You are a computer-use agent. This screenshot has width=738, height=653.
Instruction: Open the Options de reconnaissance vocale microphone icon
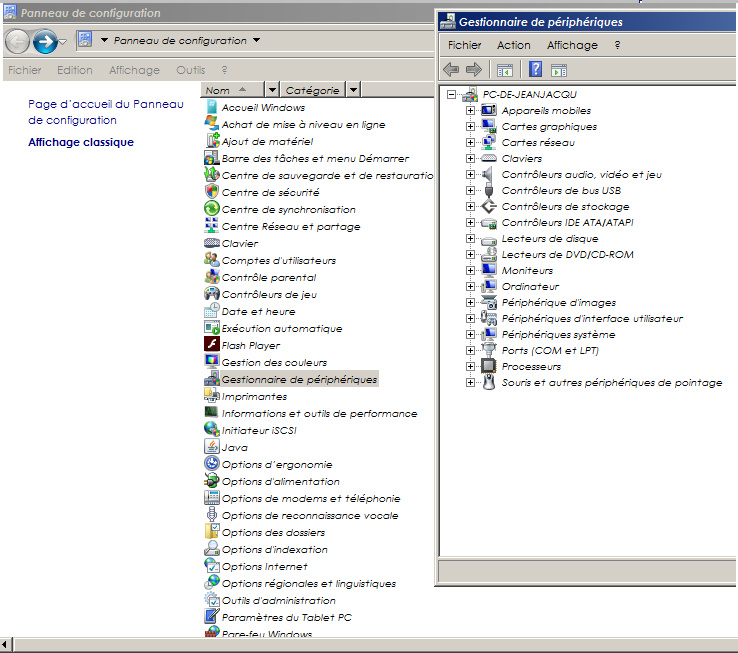click(x=212, y=515)
